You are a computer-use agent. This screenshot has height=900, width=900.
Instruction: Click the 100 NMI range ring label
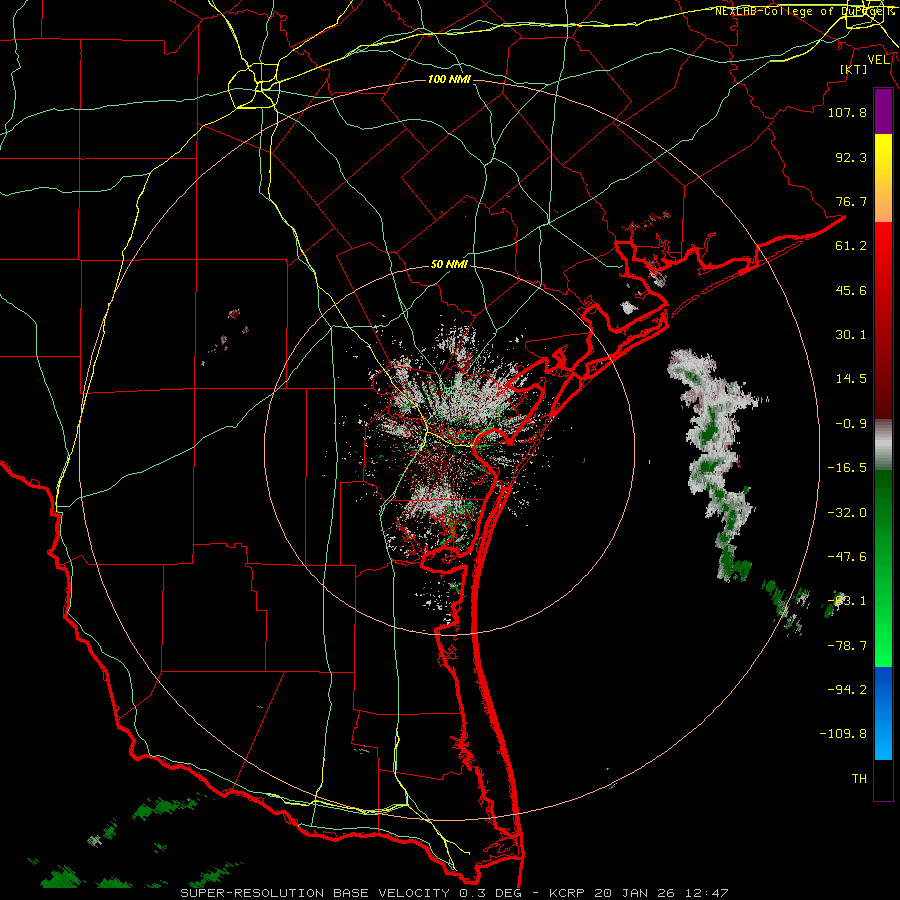(449, 79)
